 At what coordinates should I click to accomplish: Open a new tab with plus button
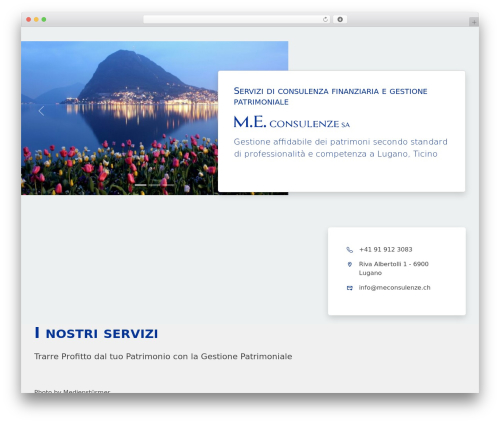pyautogui.click(x=474, y=22)
